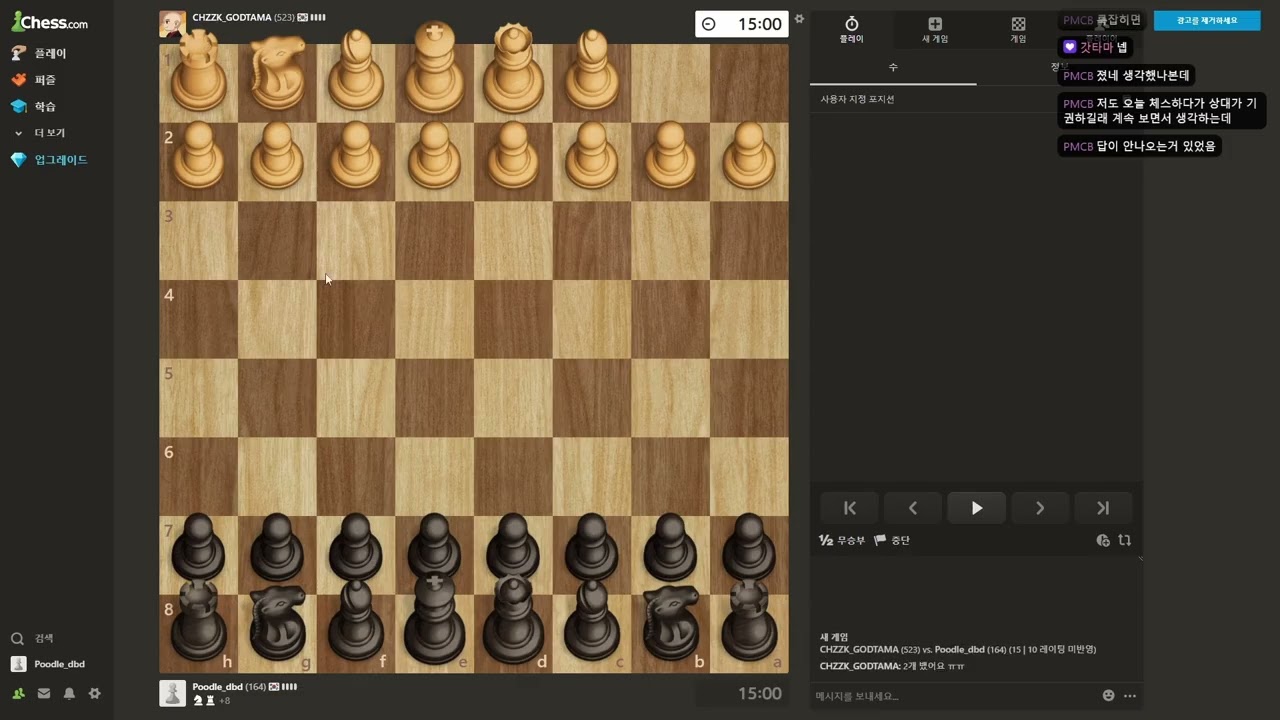1280x720 pixels.
Task: Step forward one move
Action: (1039, 508)
